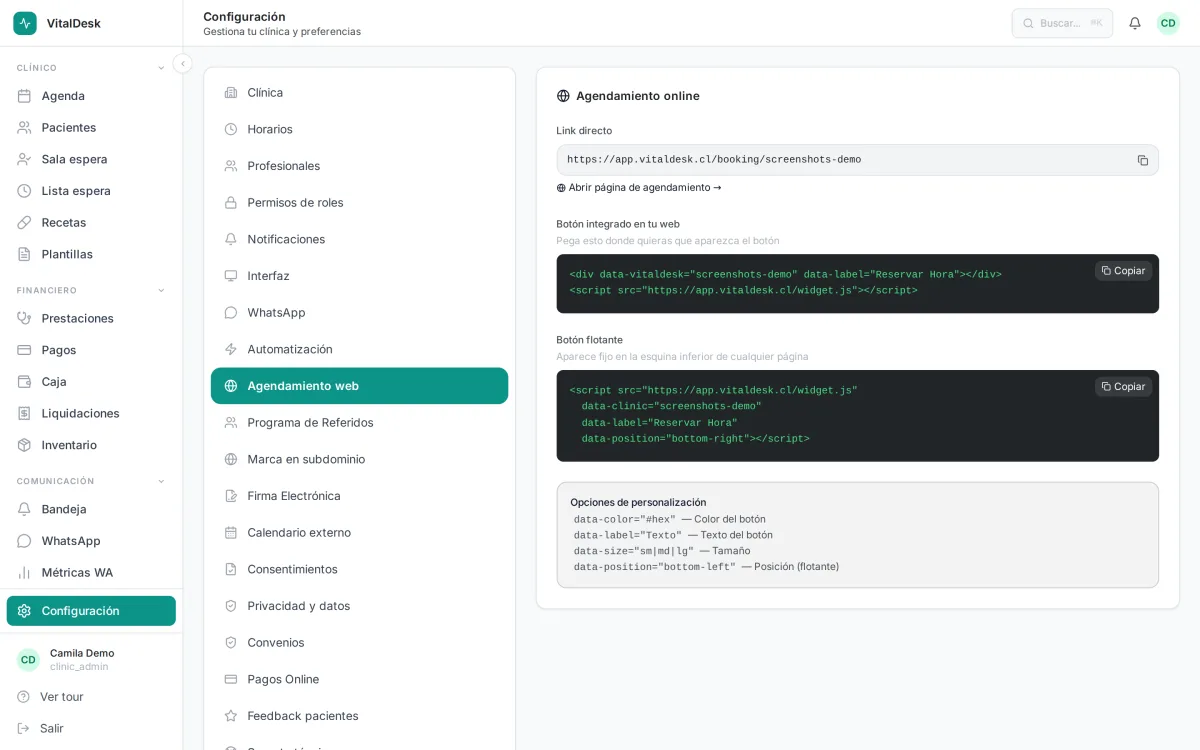Collapse the sidebar with the chevron handle
This screenshot has height=750, width=1200.
pos(182,64)
